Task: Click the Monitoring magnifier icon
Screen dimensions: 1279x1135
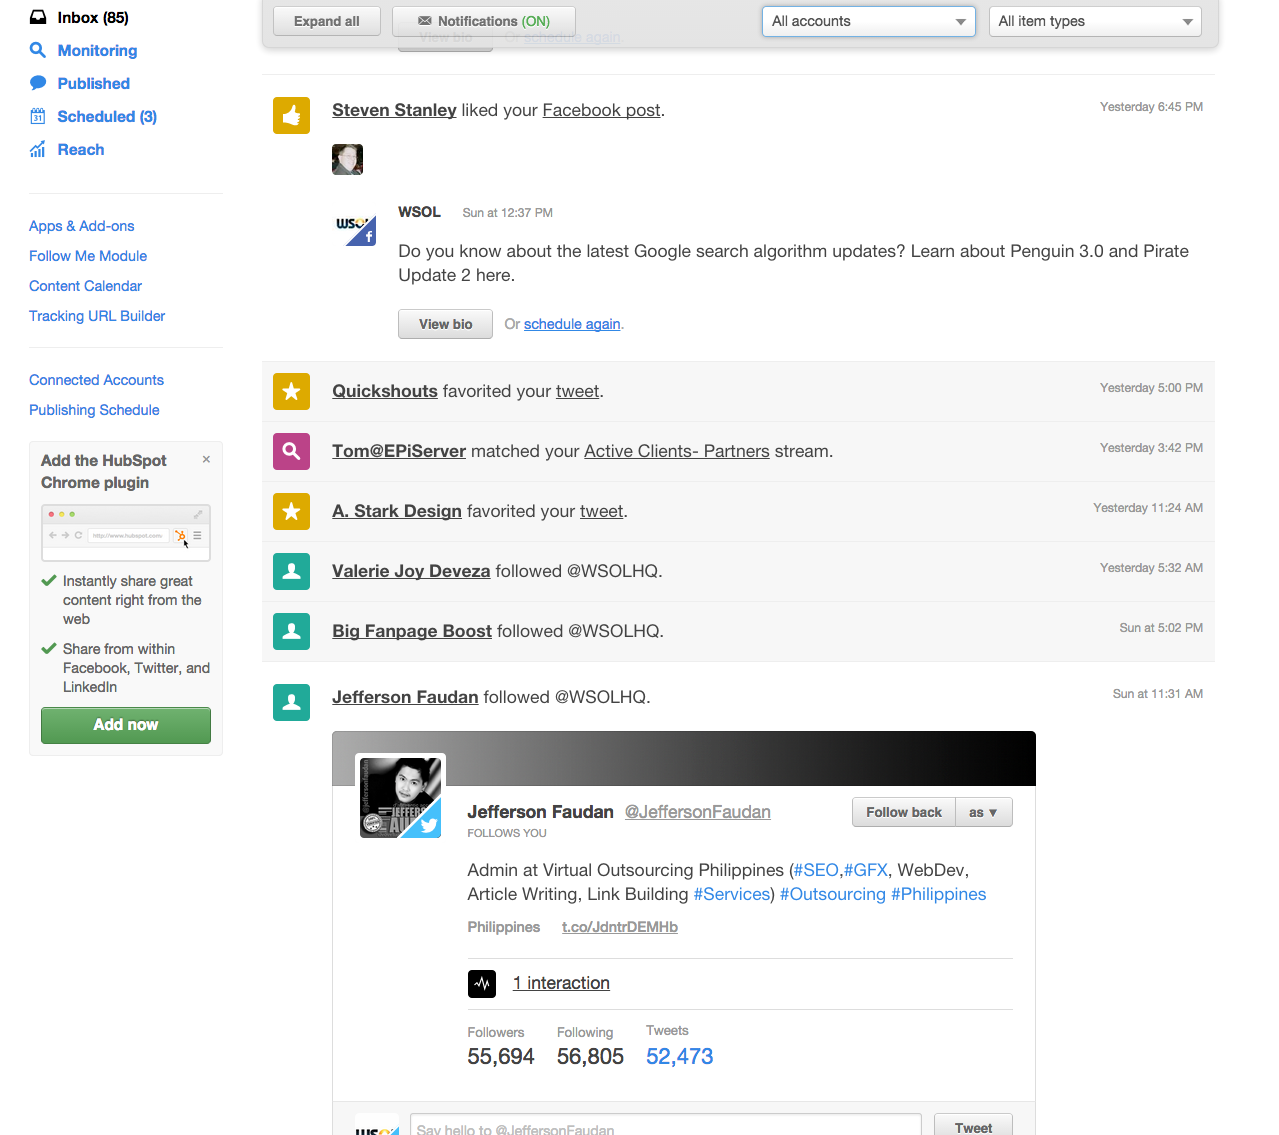Action: pos(38,50)
